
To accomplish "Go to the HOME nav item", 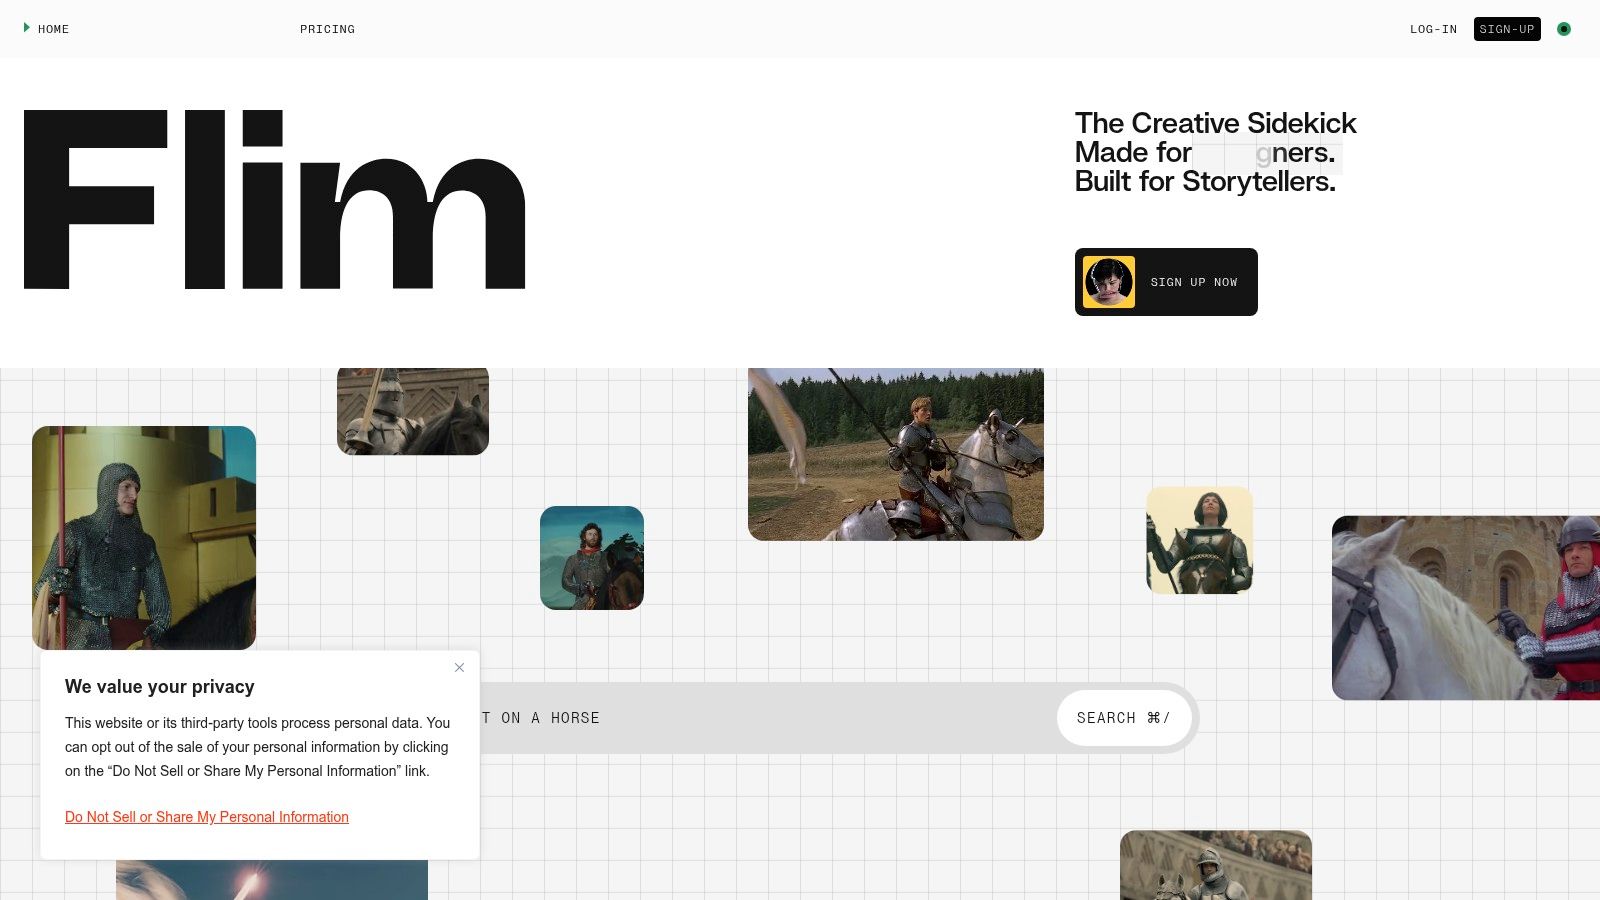I will 53,29.
